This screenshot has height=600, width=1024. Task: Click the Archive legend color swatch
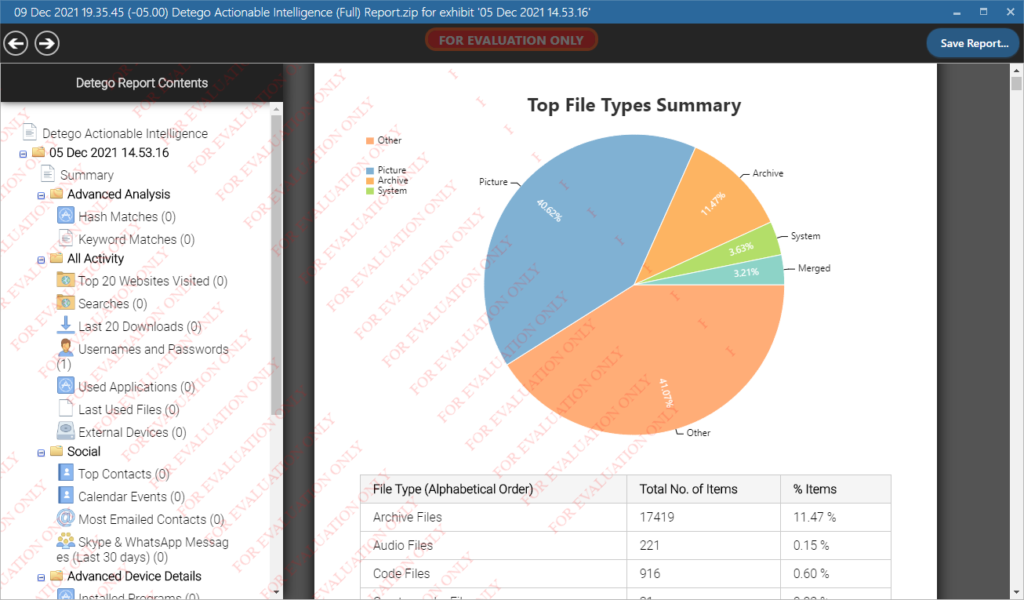pos(370,181)
